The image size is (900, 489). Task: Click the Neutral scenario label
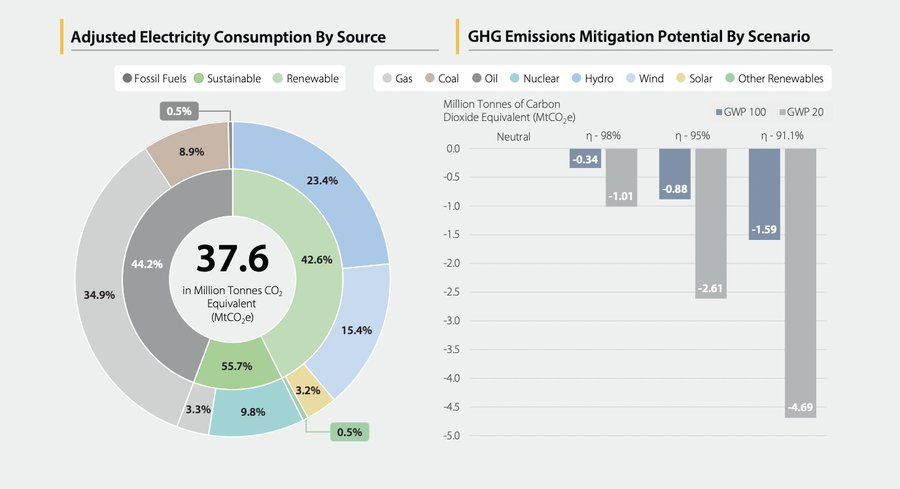[513, 136]
